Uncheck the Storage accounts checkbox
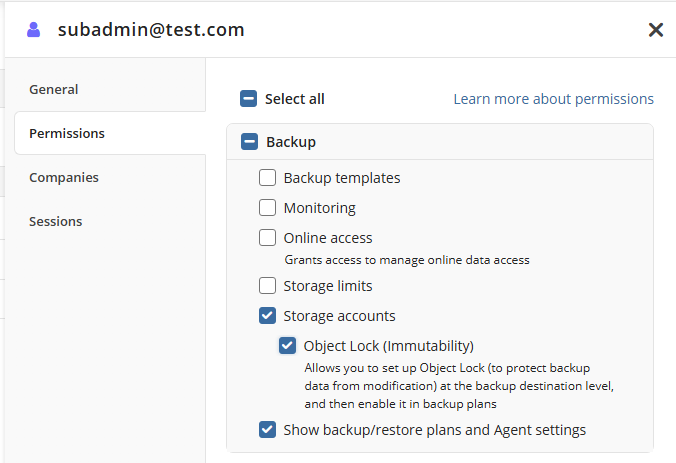Screen dimensions: 676x463 268,316
